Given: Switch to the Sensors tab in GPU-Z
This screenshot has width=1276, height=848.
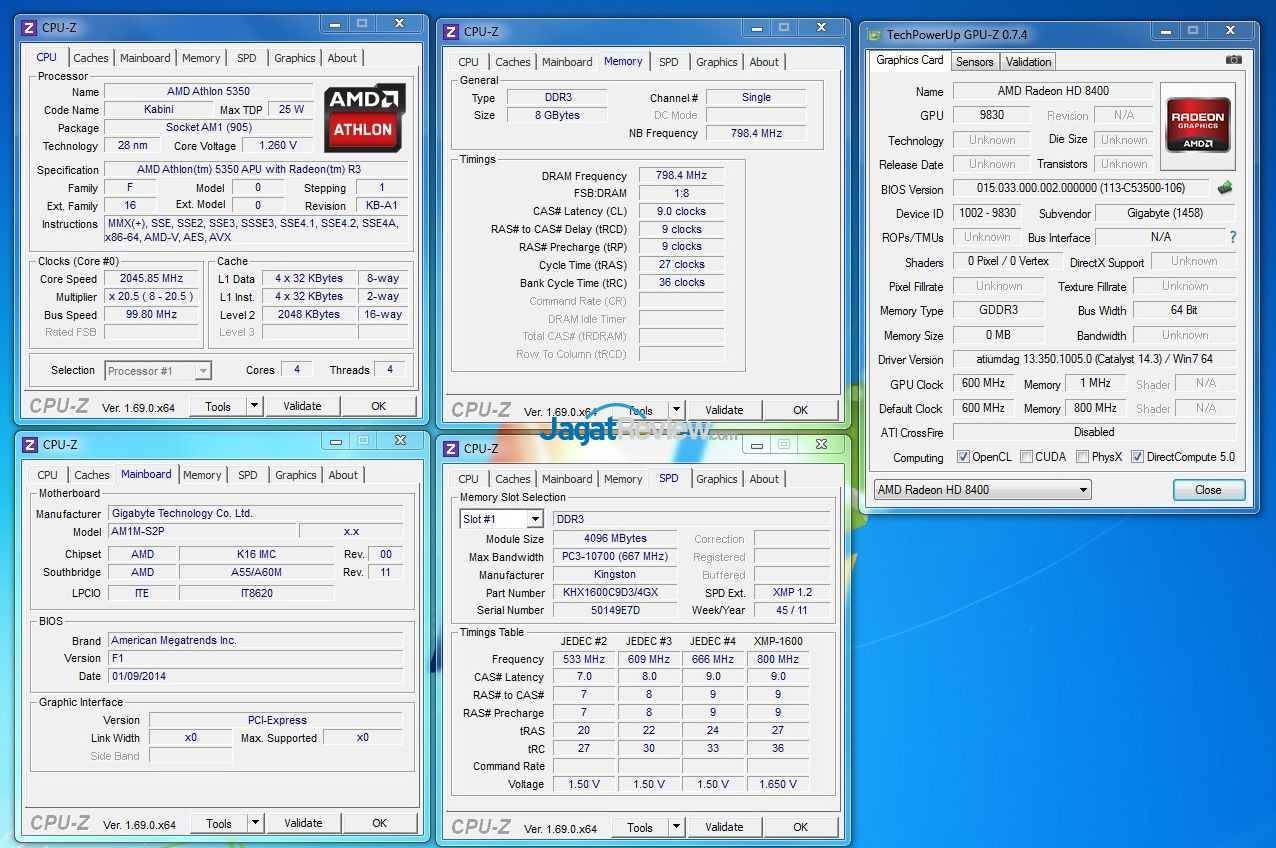Looking at the screenshot, I should [x=974, y=61].
